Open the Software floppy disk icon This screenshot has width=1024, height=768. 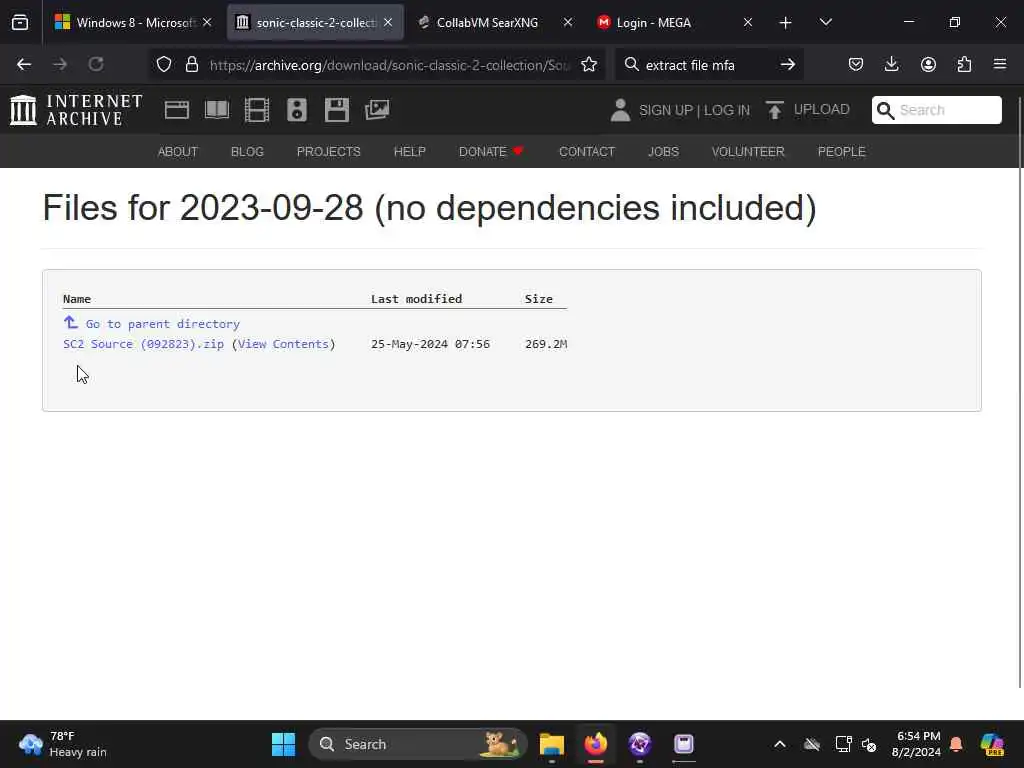[337, 110]
